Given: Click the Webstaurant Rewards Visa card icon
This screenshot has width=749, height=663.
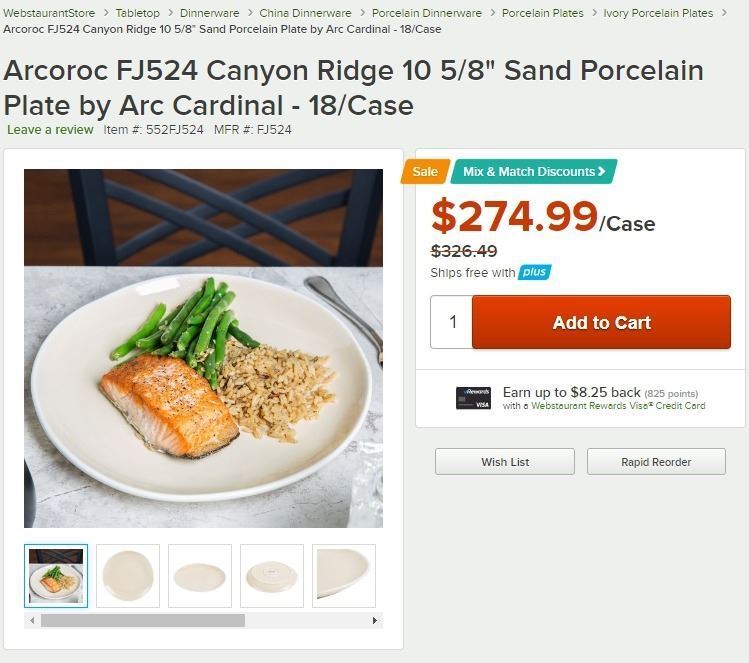Looking at the screenshot, I should (x=473, y=397).
